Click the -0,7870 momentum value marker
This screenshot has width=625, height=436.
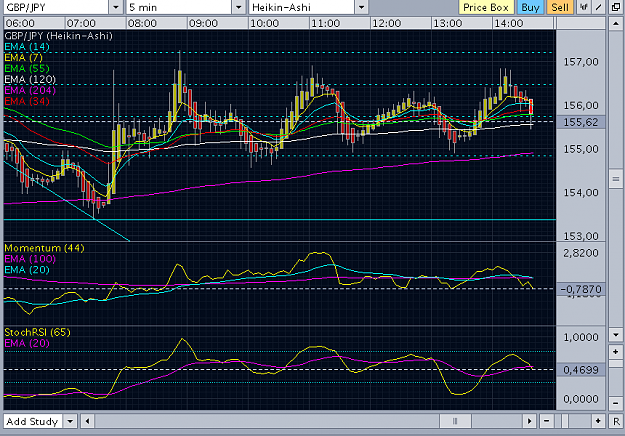point(581,289)
